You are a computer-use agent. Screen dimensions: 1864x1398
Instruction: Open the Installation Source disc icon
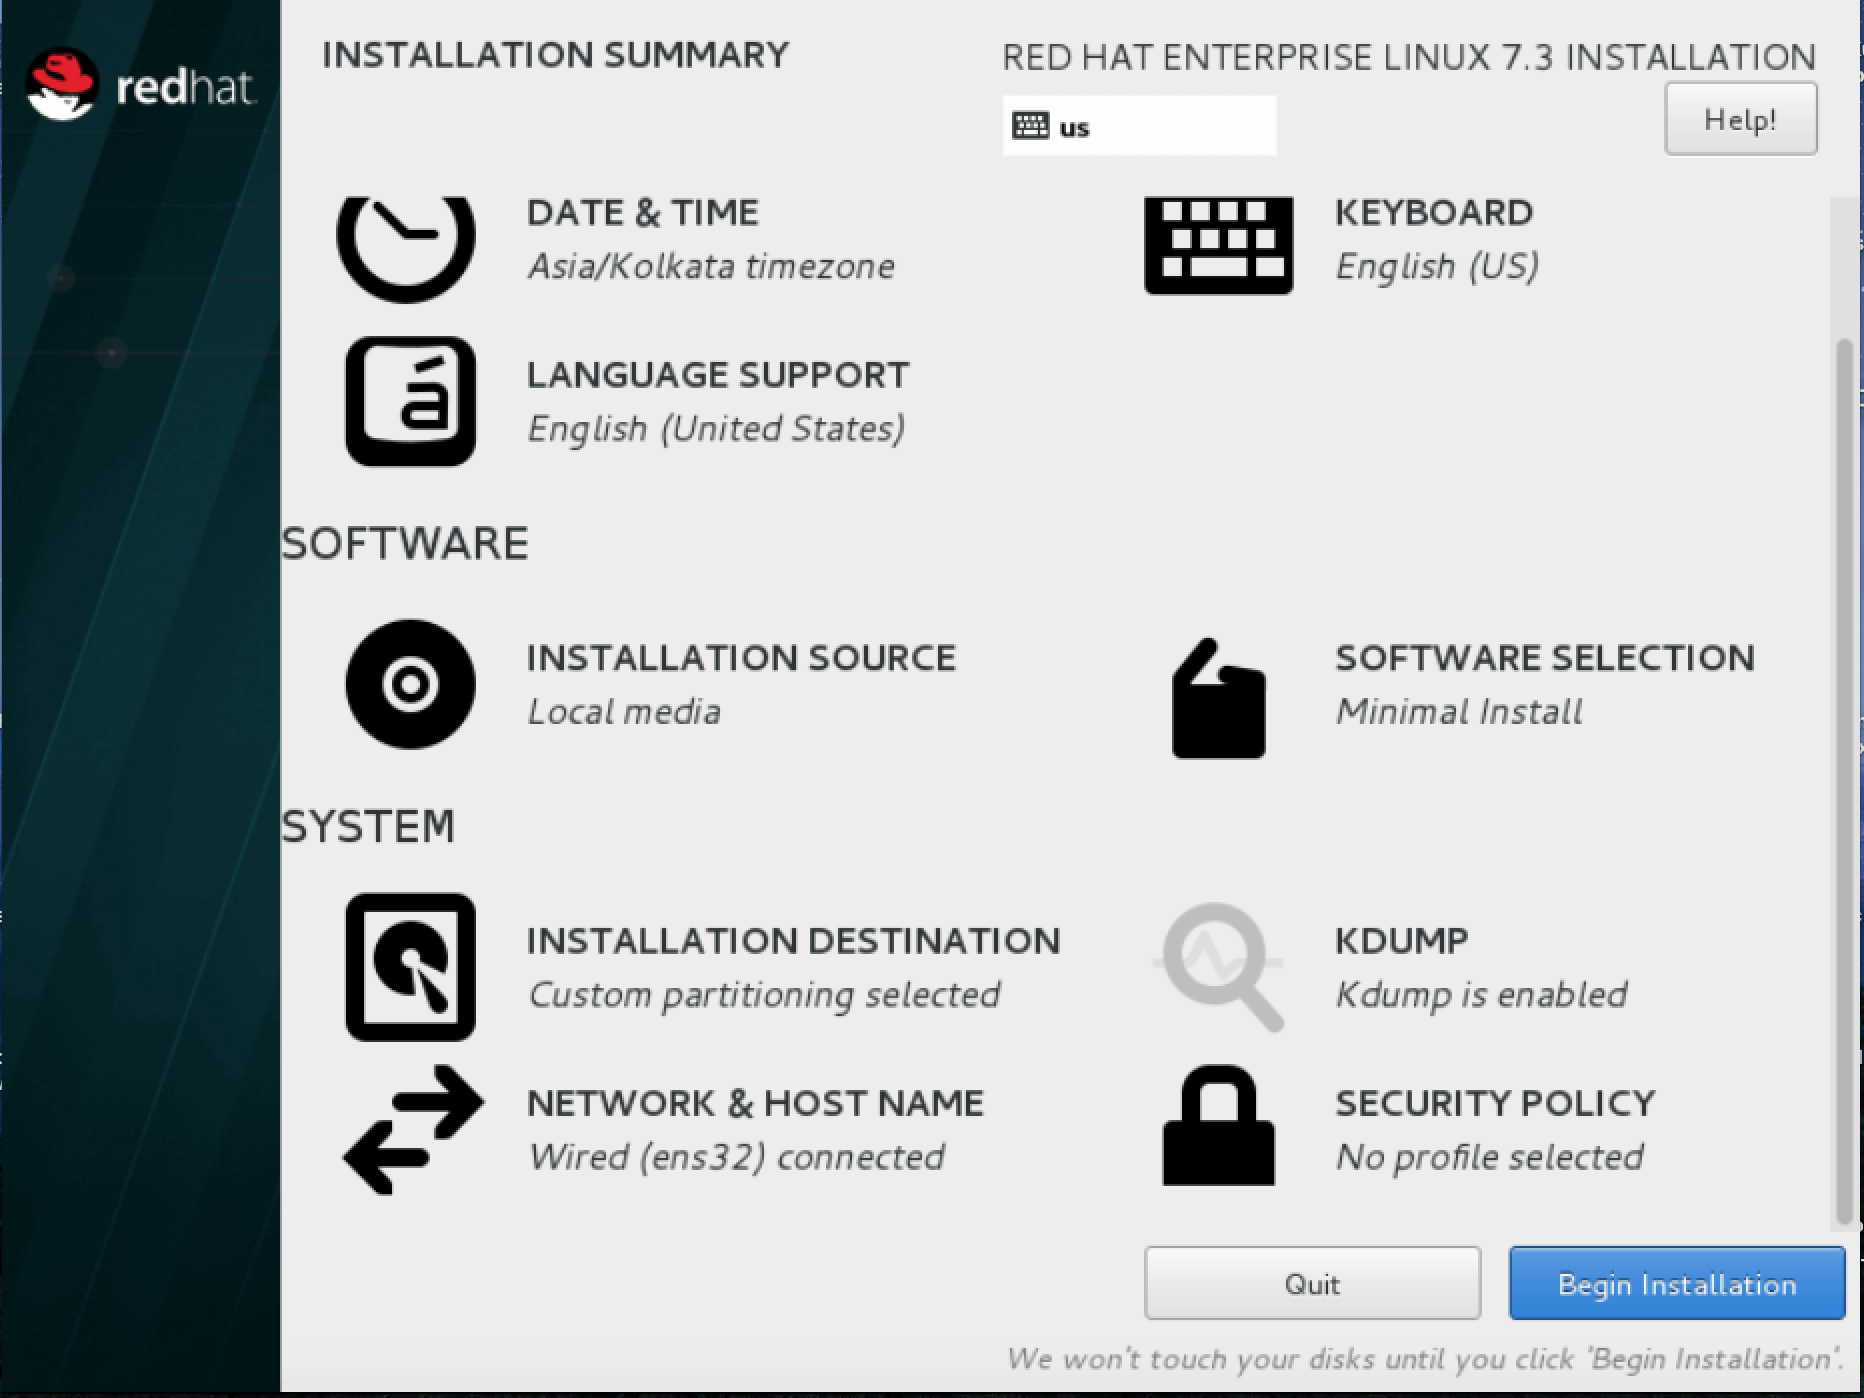[410, 685]
